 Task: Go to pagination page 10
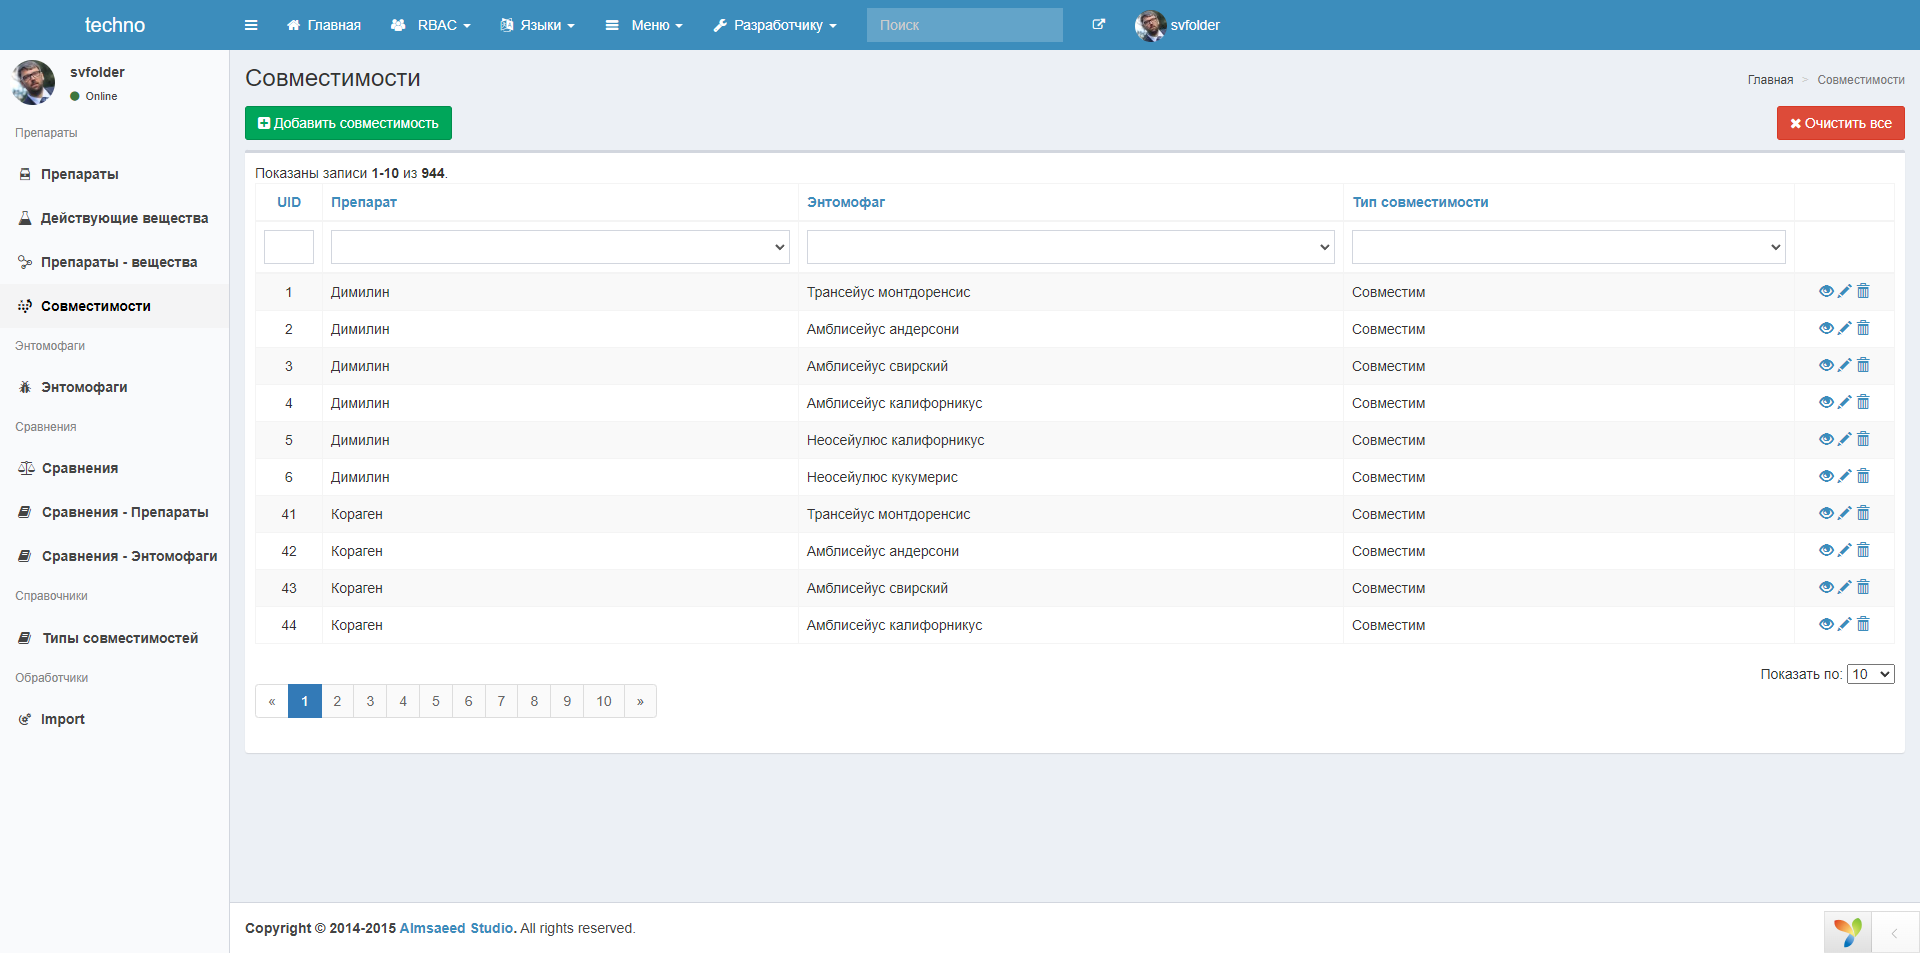click(604, 701)
